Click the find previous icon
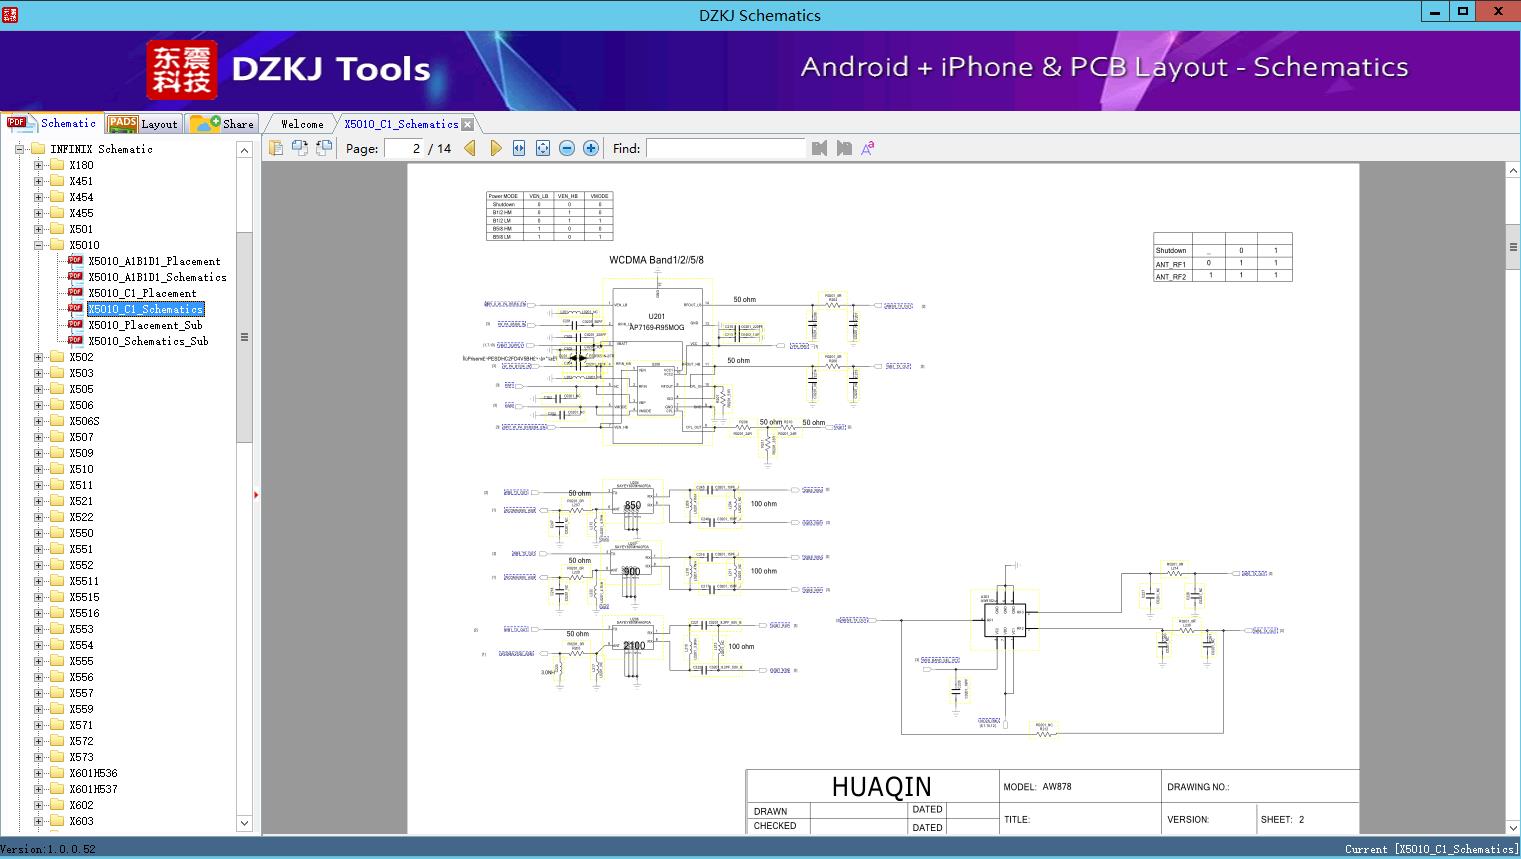 (820, 148)
